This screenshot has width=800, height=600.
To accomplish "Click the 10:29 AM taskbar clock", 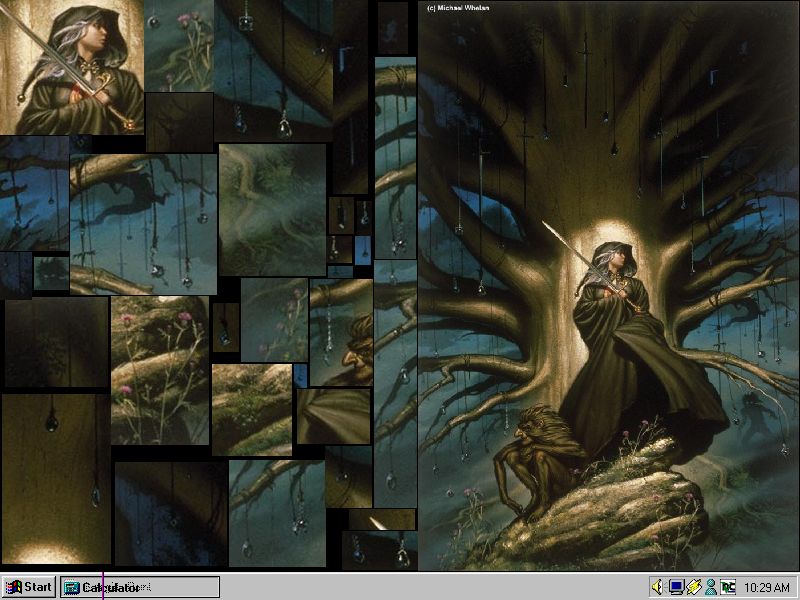I will pyautogui.click(x=767, y=587).
